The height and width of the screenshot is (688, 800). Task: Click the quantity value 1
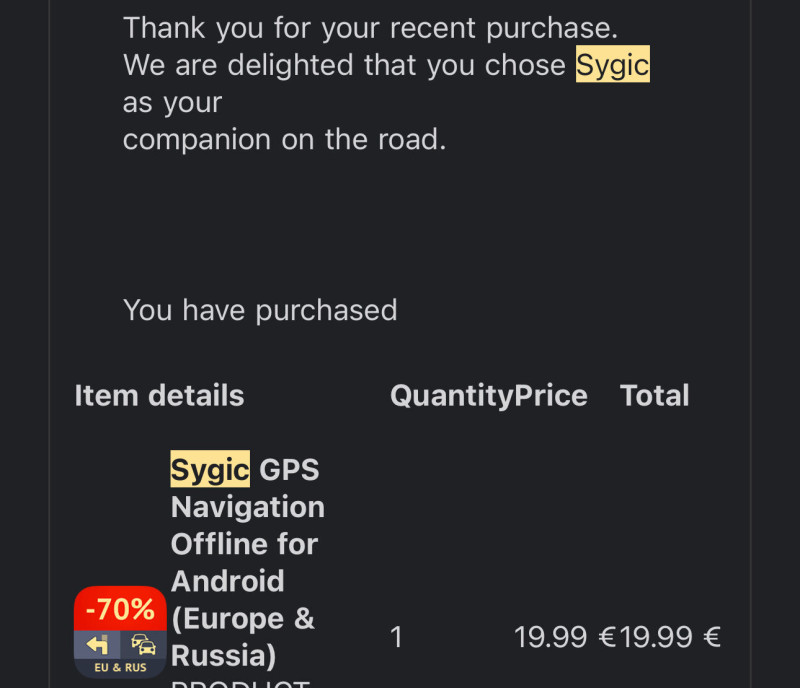click(396, 637)
